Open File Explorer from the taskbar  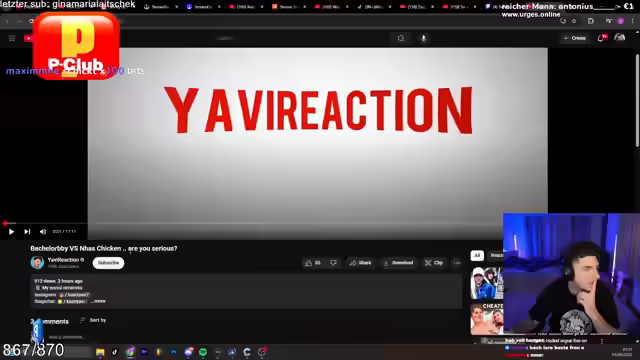pyautogui.click(x=100, y=352)
